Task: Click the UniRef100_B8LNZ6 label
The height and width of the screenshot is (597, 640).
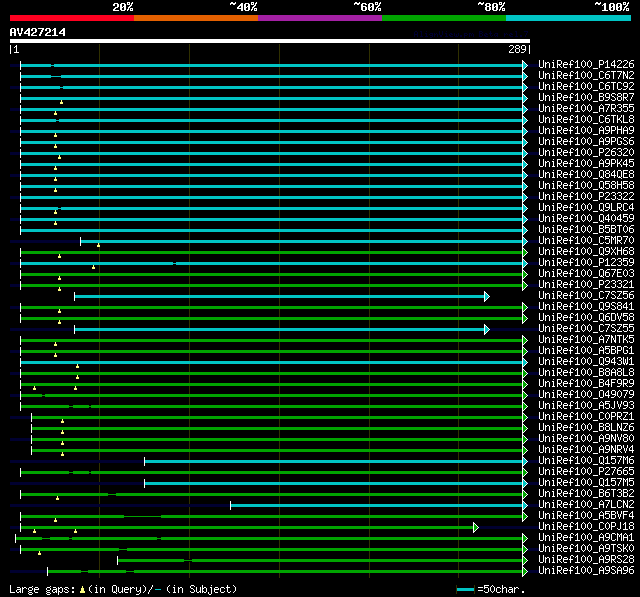Action: 586,428
